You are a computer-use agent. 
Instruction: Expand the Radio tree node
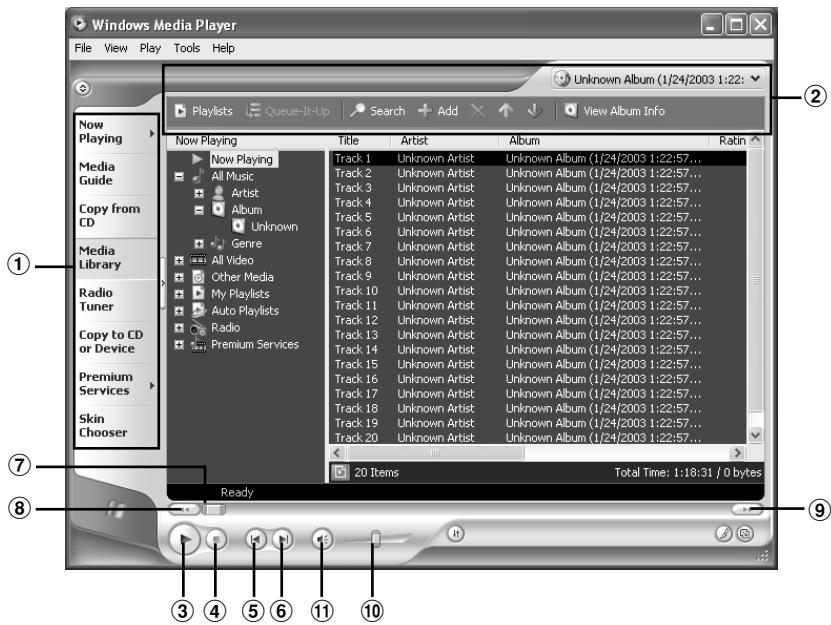click(179, 328)
